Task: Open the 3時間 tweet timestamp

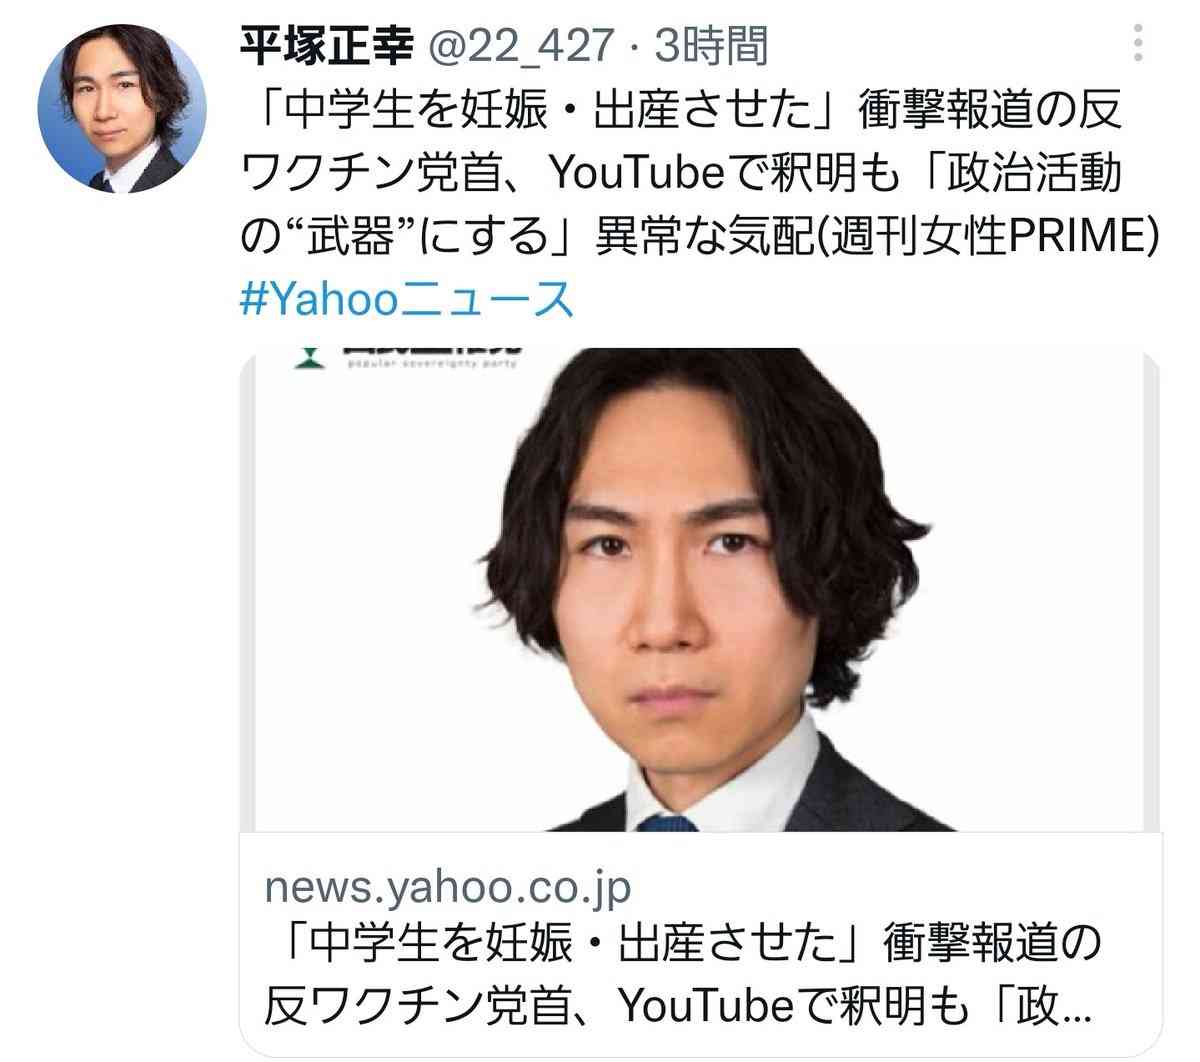Action: click(711, 44)
